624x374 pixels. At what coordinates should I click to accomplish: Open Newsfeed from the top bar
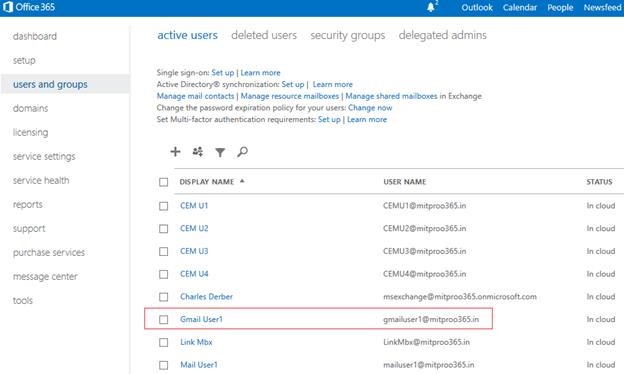coord(603,7)
